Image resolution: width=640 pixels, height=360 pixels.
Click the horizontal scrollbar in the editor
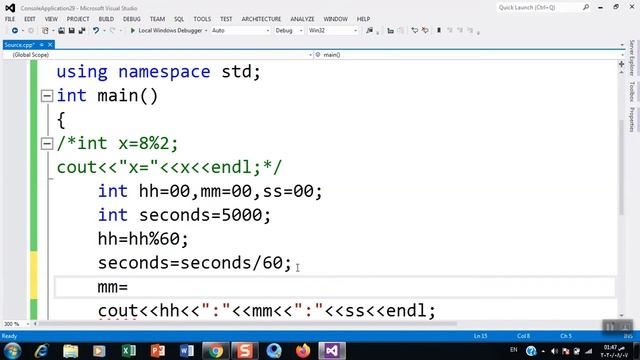[248, 324]
